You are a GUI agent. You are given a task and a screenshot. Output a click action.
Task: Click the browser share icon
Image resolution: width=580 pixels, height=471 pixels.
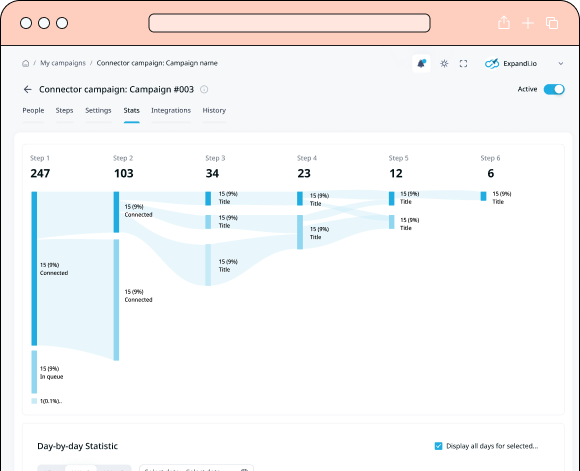[x=504, y=23]
